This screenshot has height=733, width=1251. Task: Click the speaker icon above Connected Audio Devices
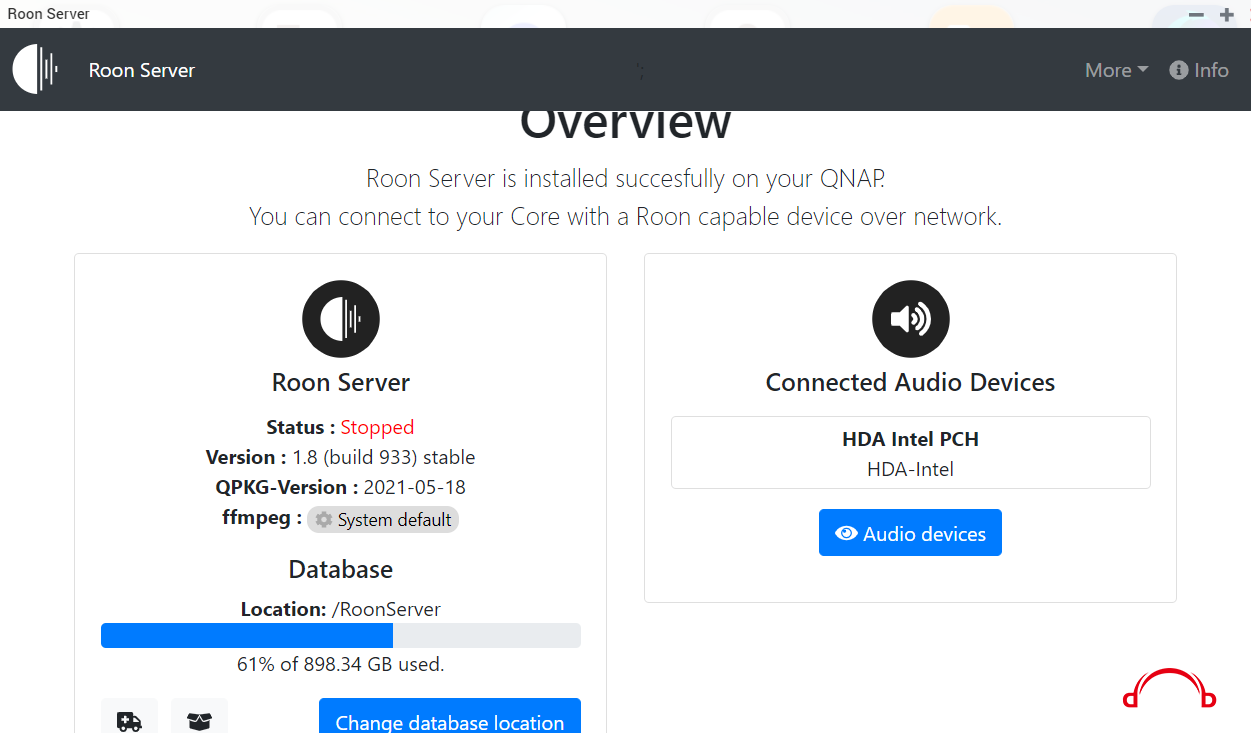pos(911,319)
